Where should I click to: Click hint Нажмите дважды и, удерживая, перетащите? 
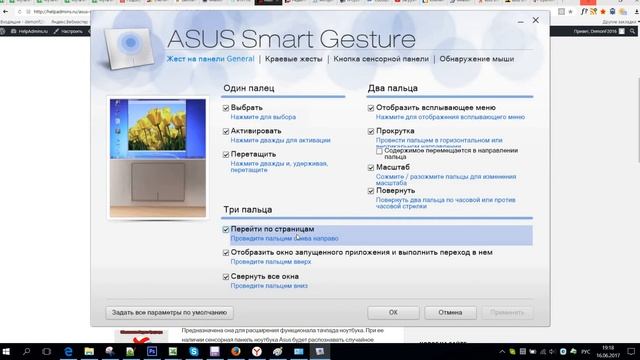[x=279, y=167]
